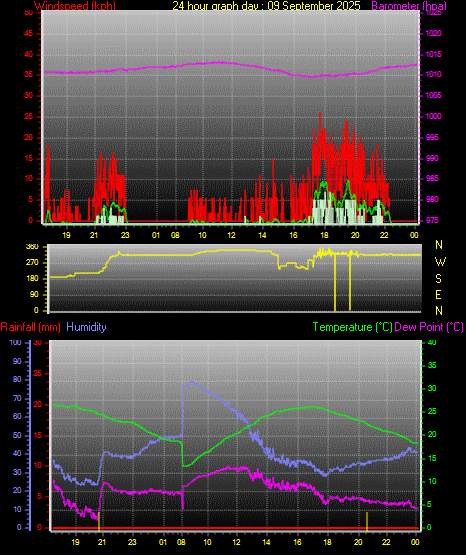Select hour 18 on bottom chart time axis

[328, 542]
